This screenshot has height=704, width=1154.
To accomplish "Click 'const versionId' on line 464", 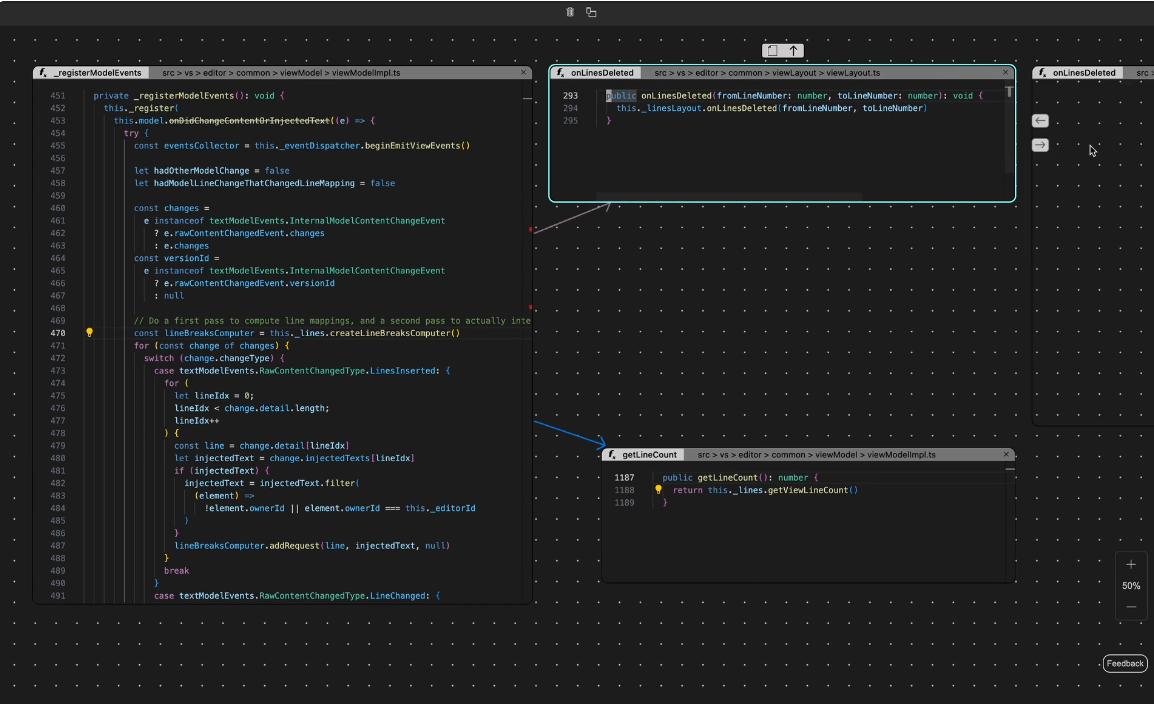I will [171, 258].
